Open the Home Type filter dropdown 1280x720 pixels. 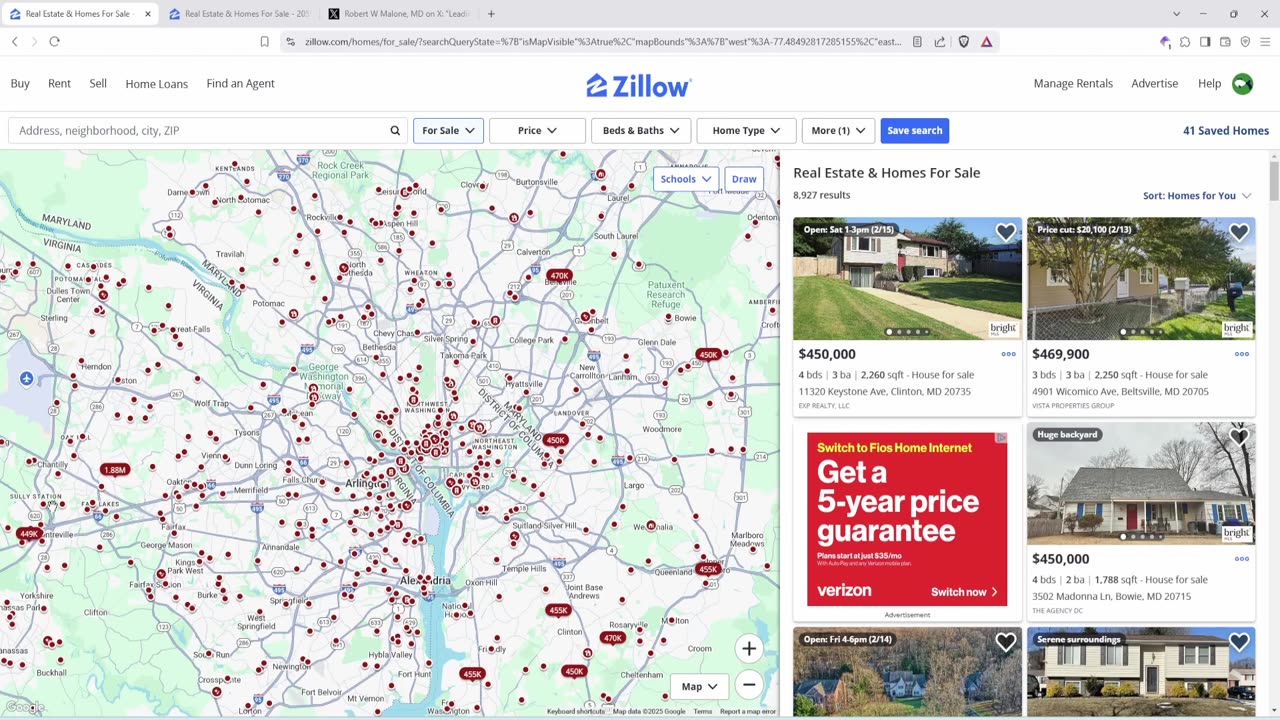pos(746,131)
